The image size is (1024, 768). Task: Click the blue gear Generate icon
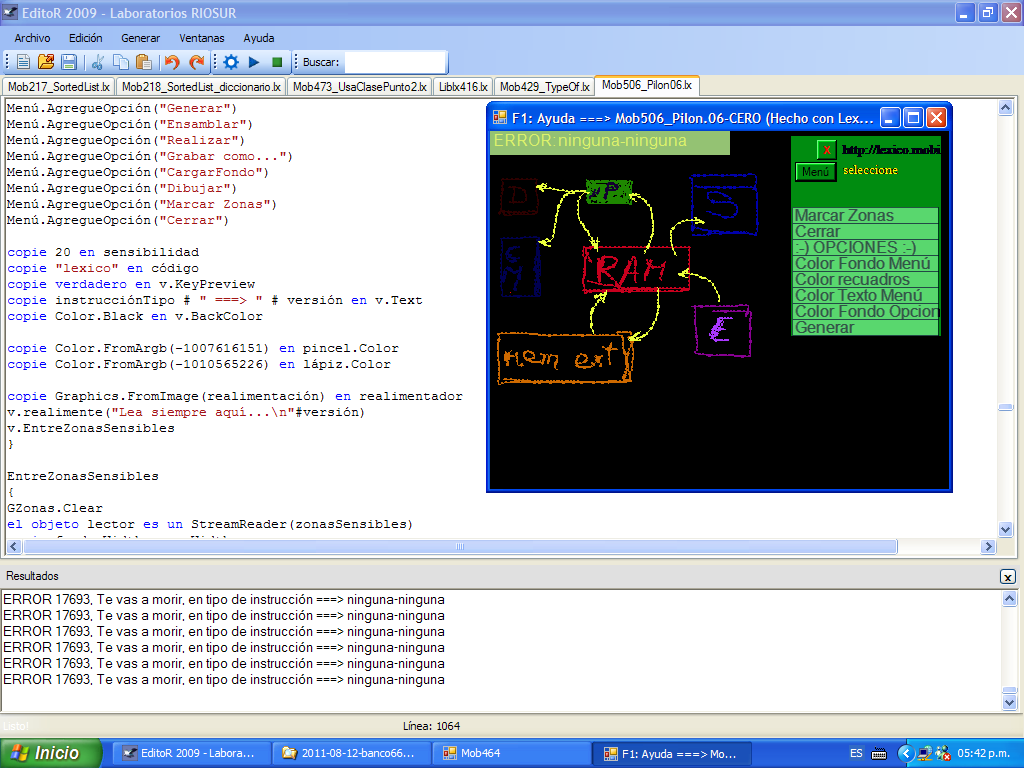[231, 62]
